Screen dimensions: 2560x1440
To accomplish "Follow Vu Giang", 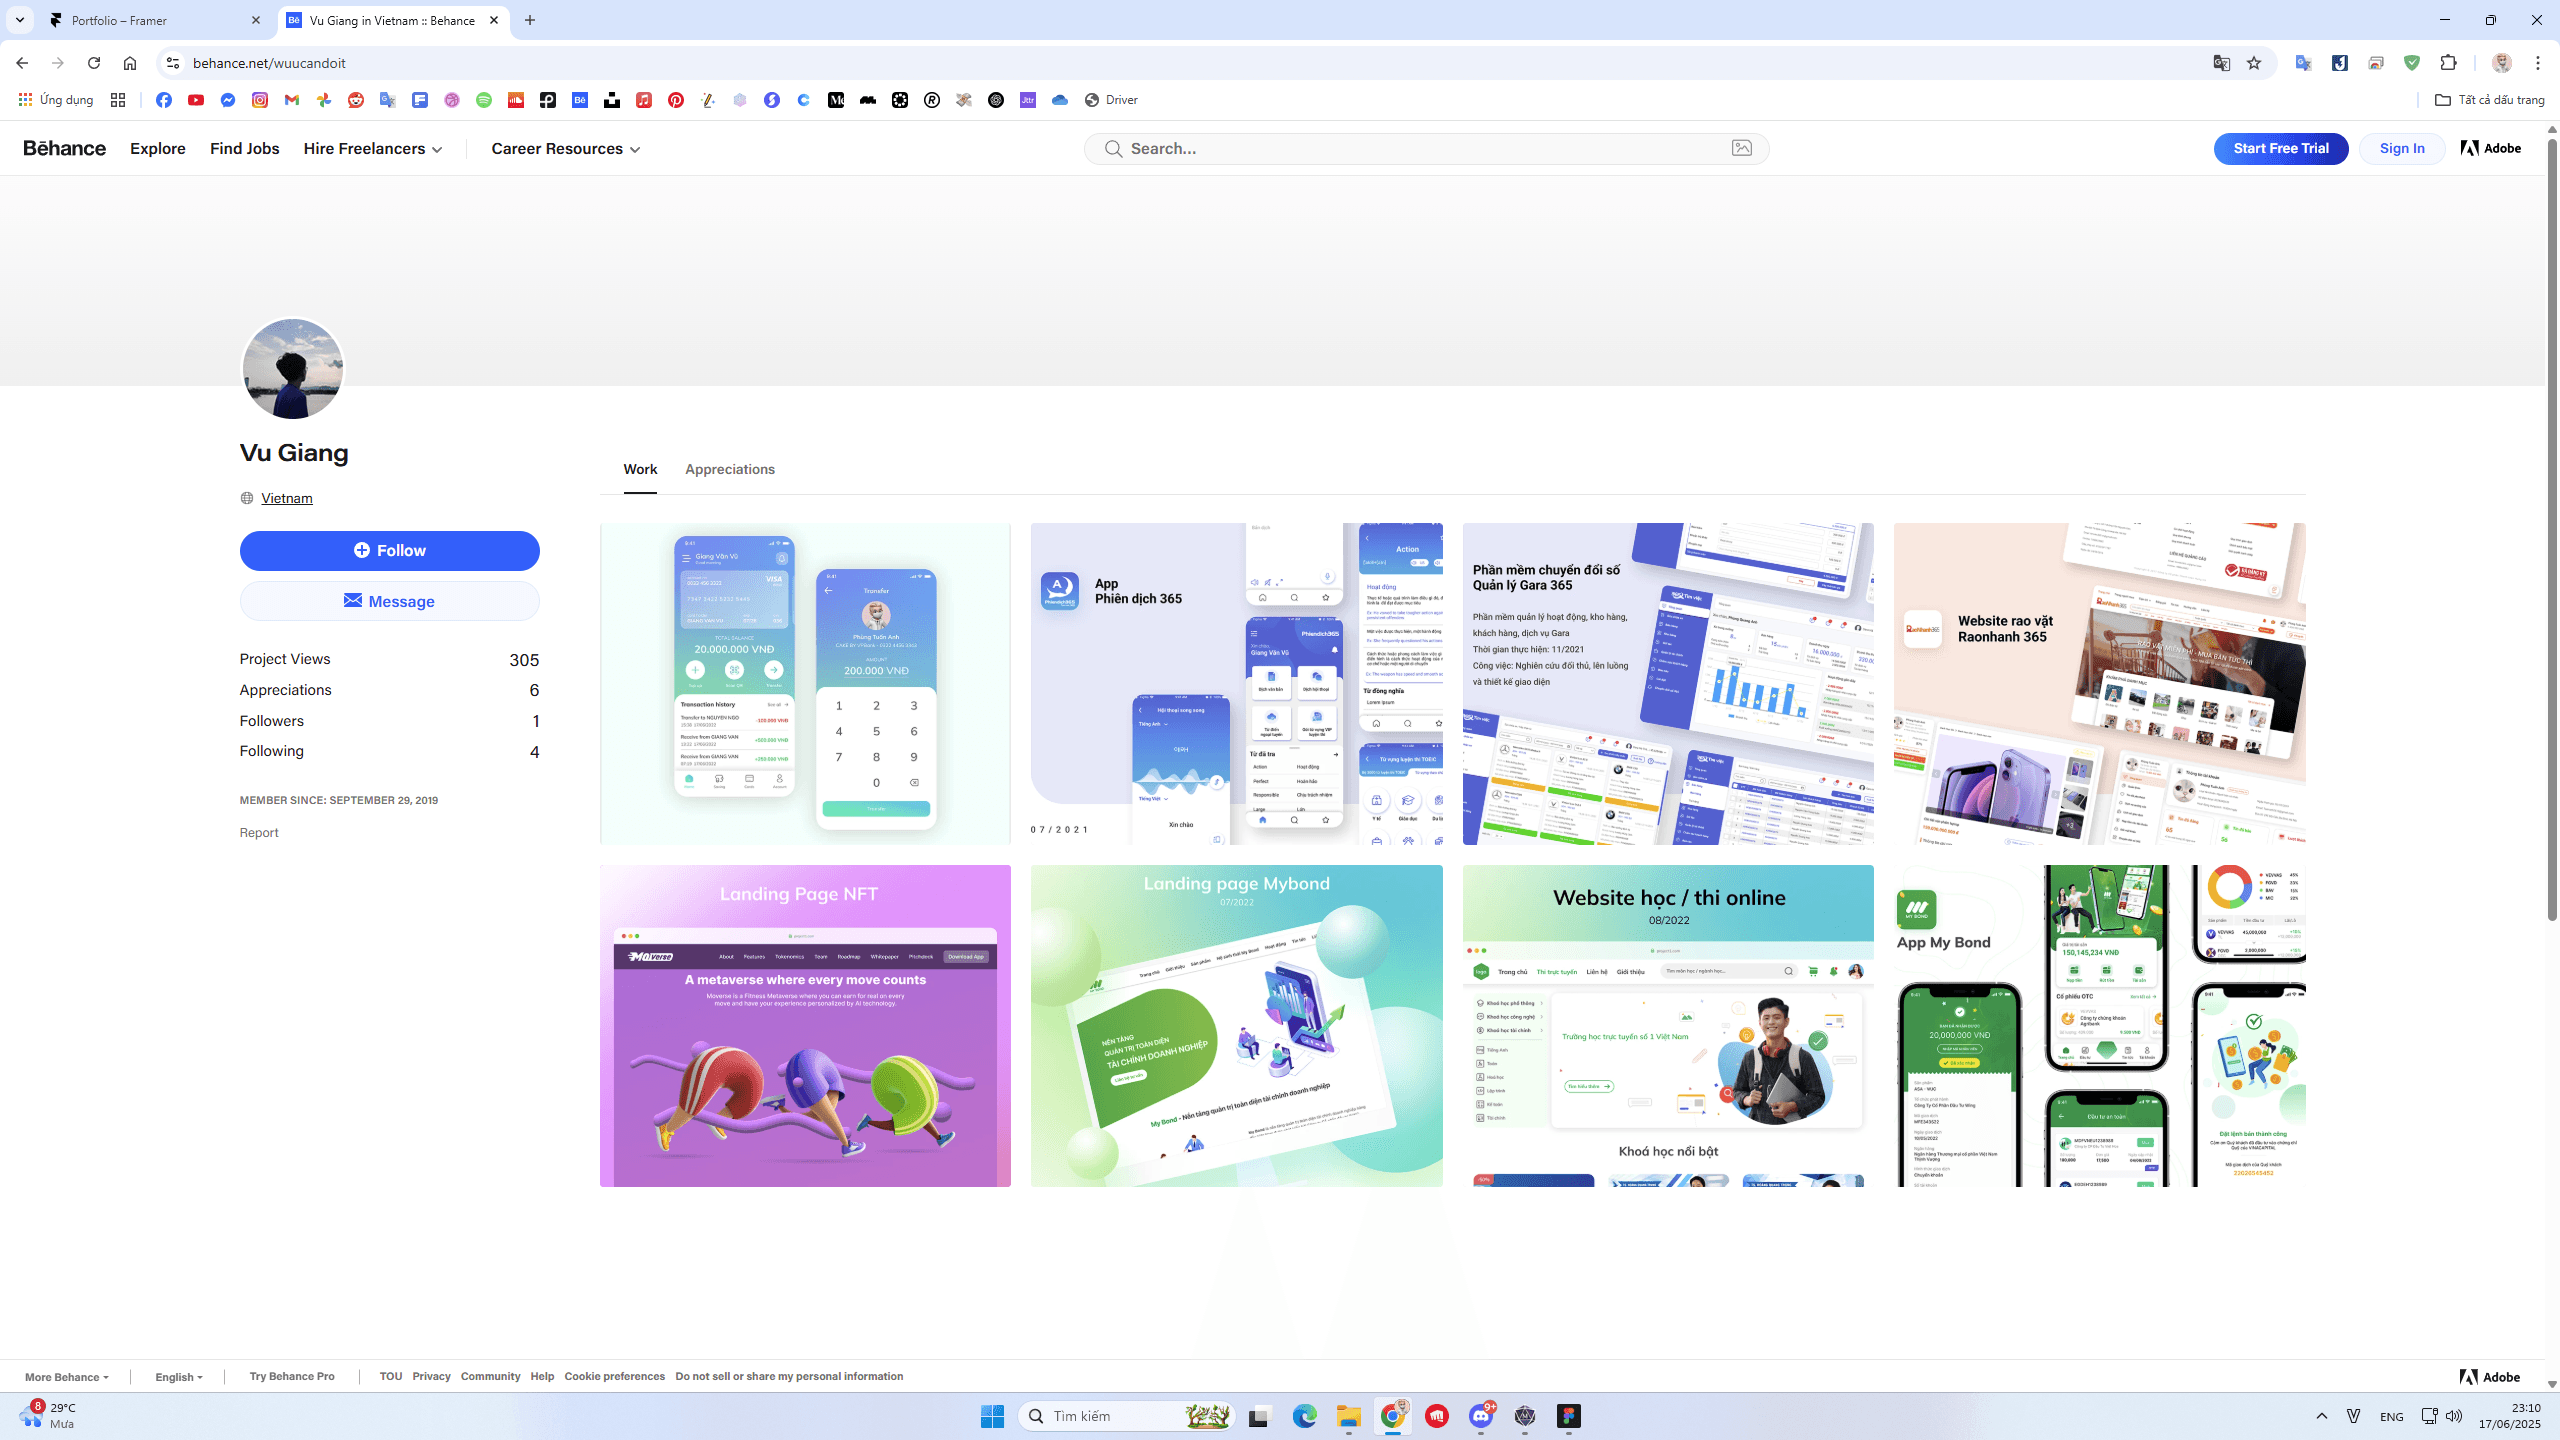I will tap(389, 551).
